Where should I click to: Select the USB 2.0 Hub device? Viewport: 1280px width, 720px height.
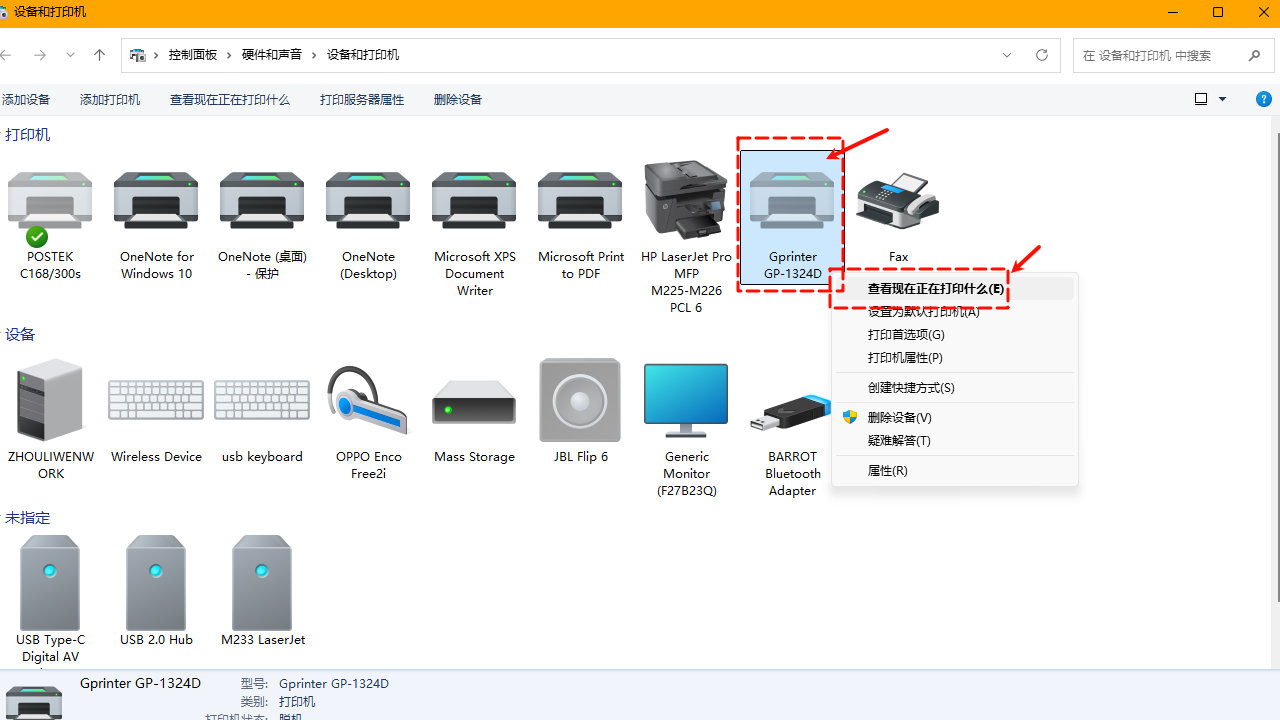pos(156,583)
